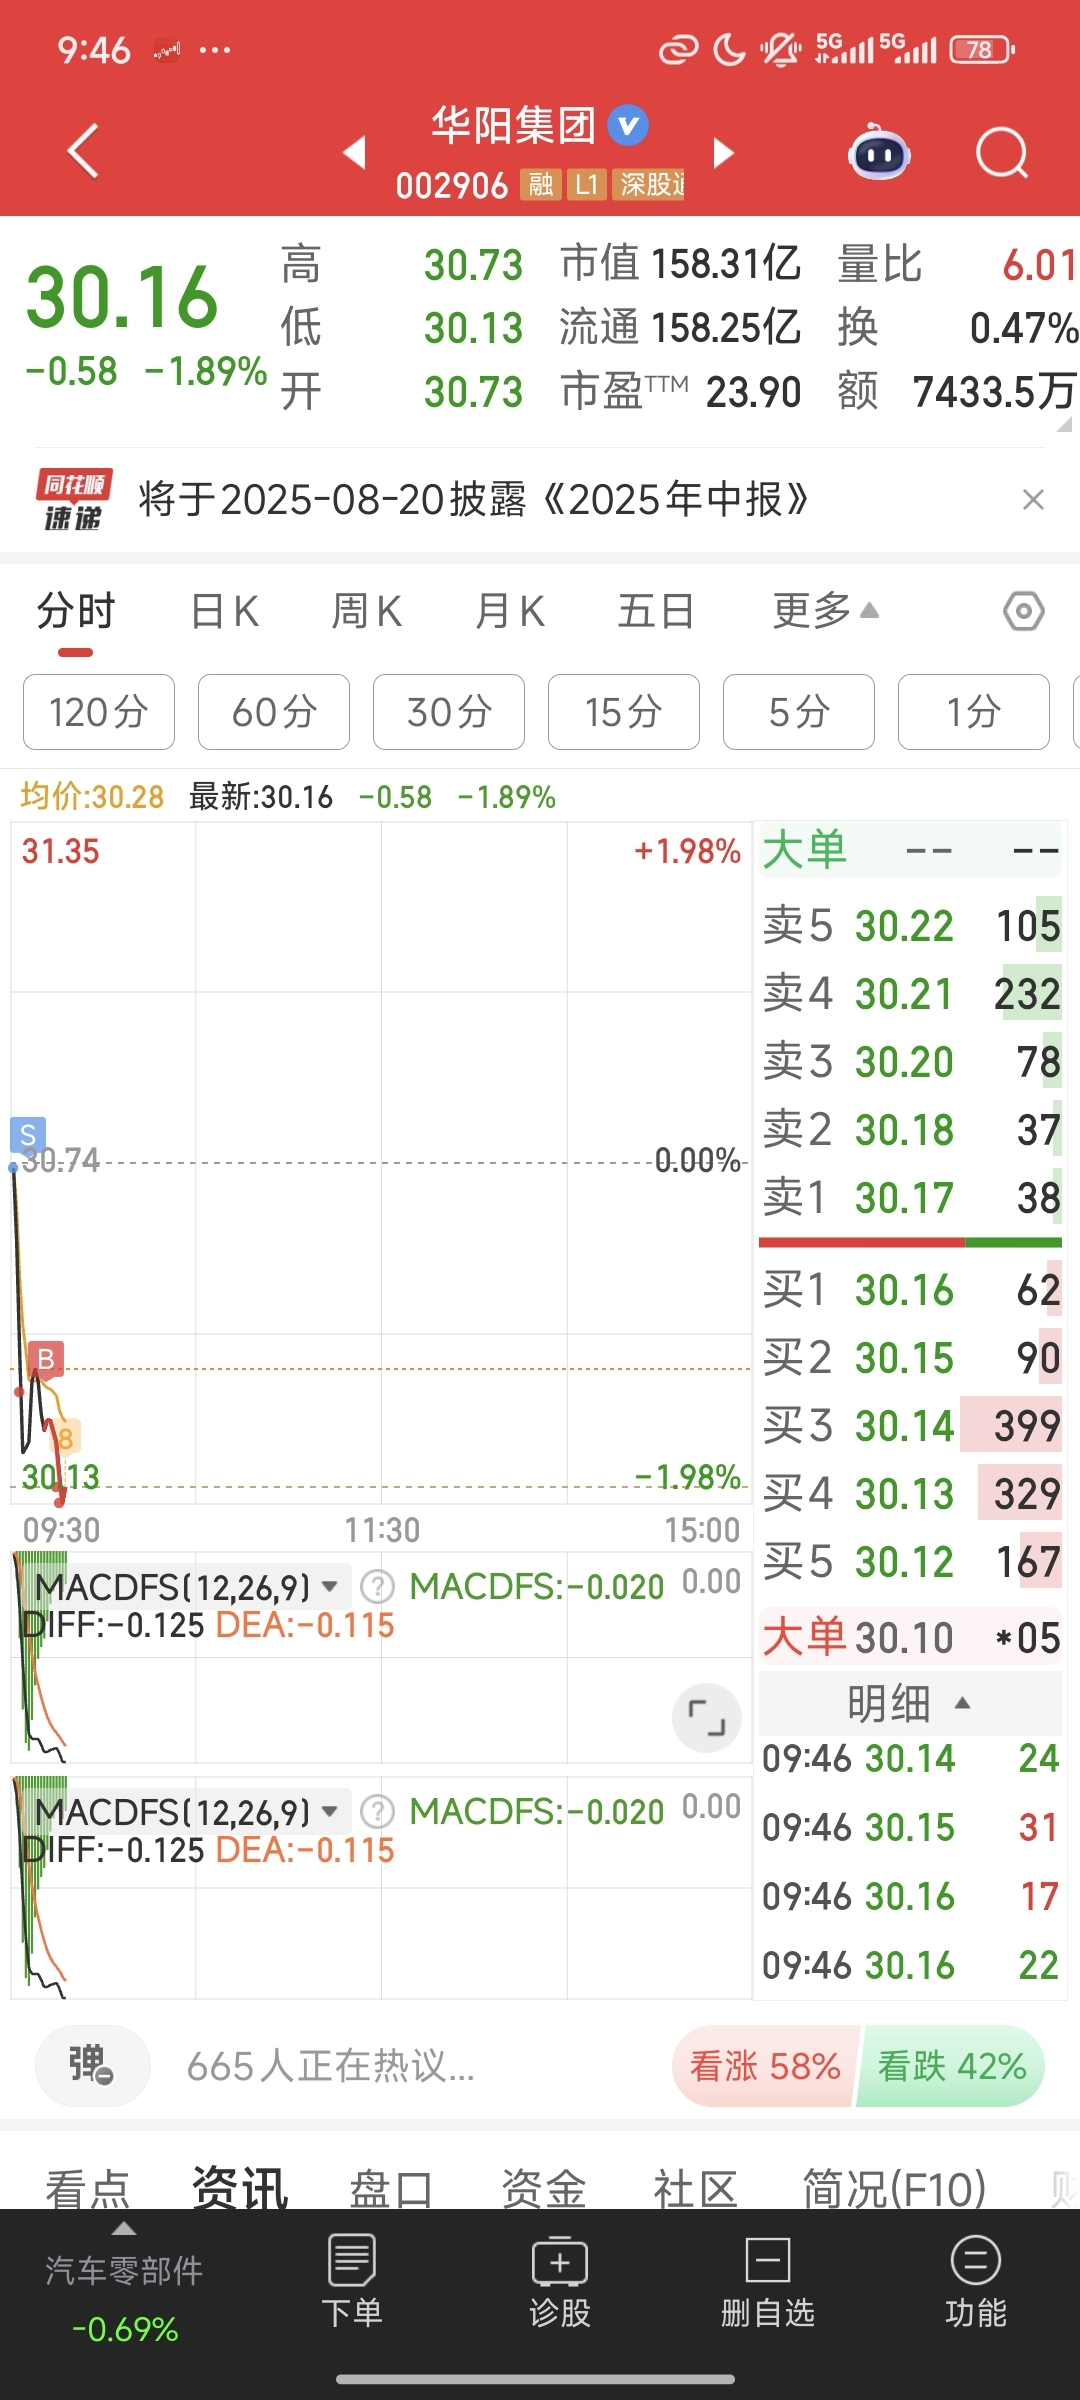
Task: Switch to the 日K tab
Action: pos(225,611)
